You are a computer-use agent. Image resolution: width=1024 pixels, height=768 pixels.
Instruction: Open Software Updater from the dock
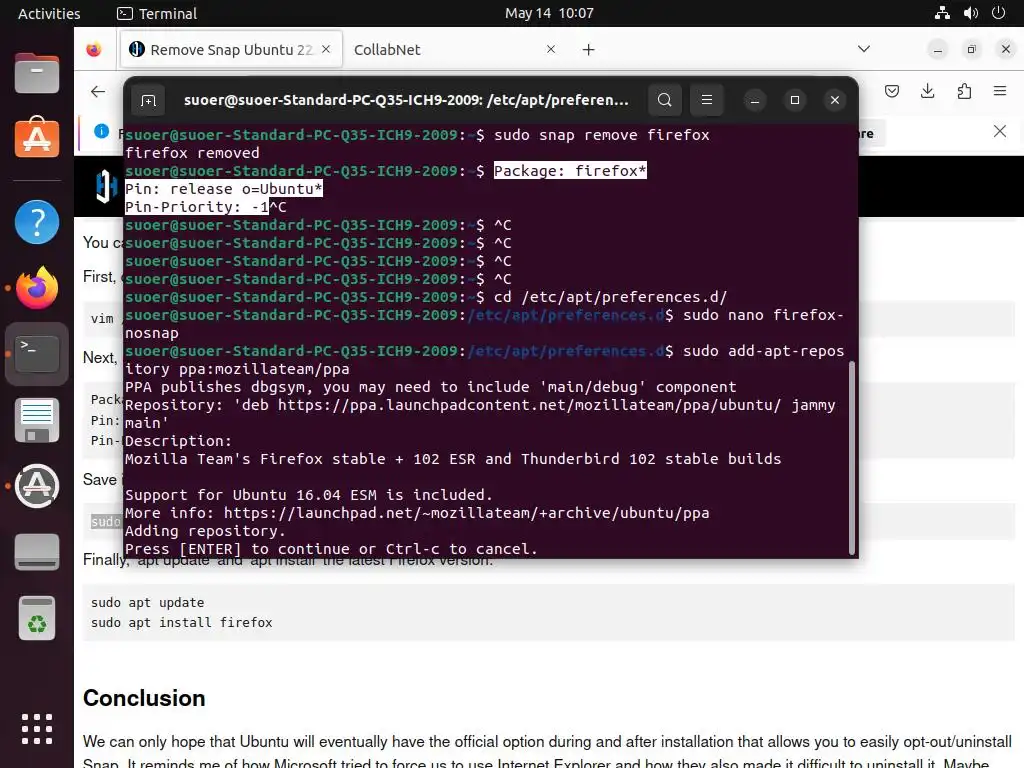pos(37,486)
